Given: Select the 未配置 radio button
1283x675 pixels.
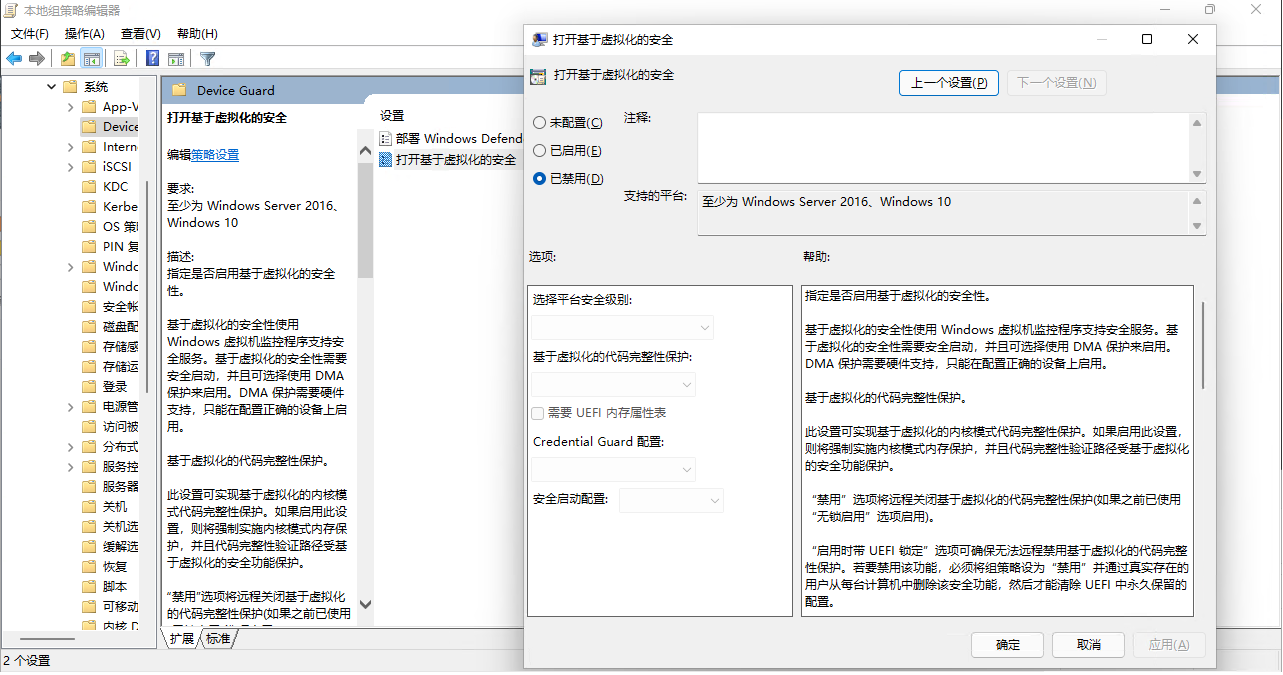Looking at the screenshot, I should pos(540,123).
